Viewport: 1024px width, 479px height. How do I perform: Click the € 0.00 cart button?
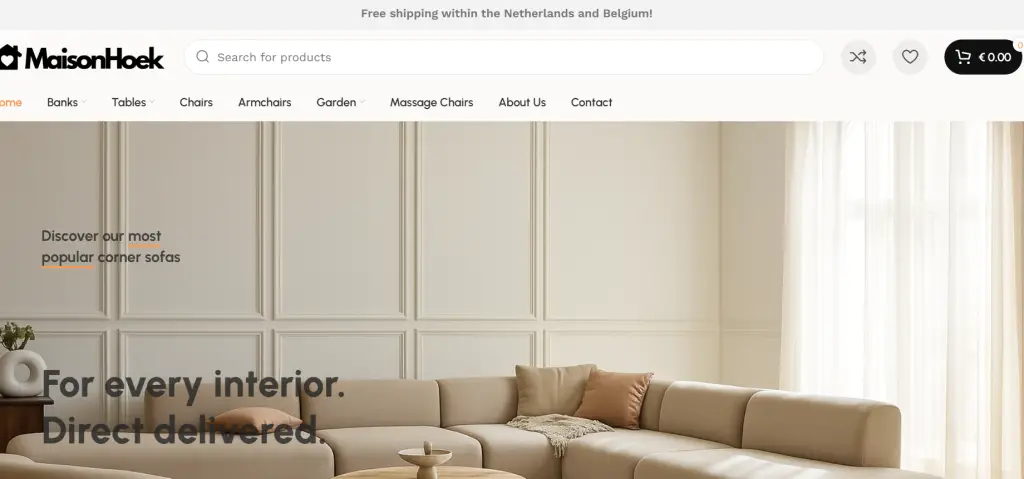tap(983, 57)
